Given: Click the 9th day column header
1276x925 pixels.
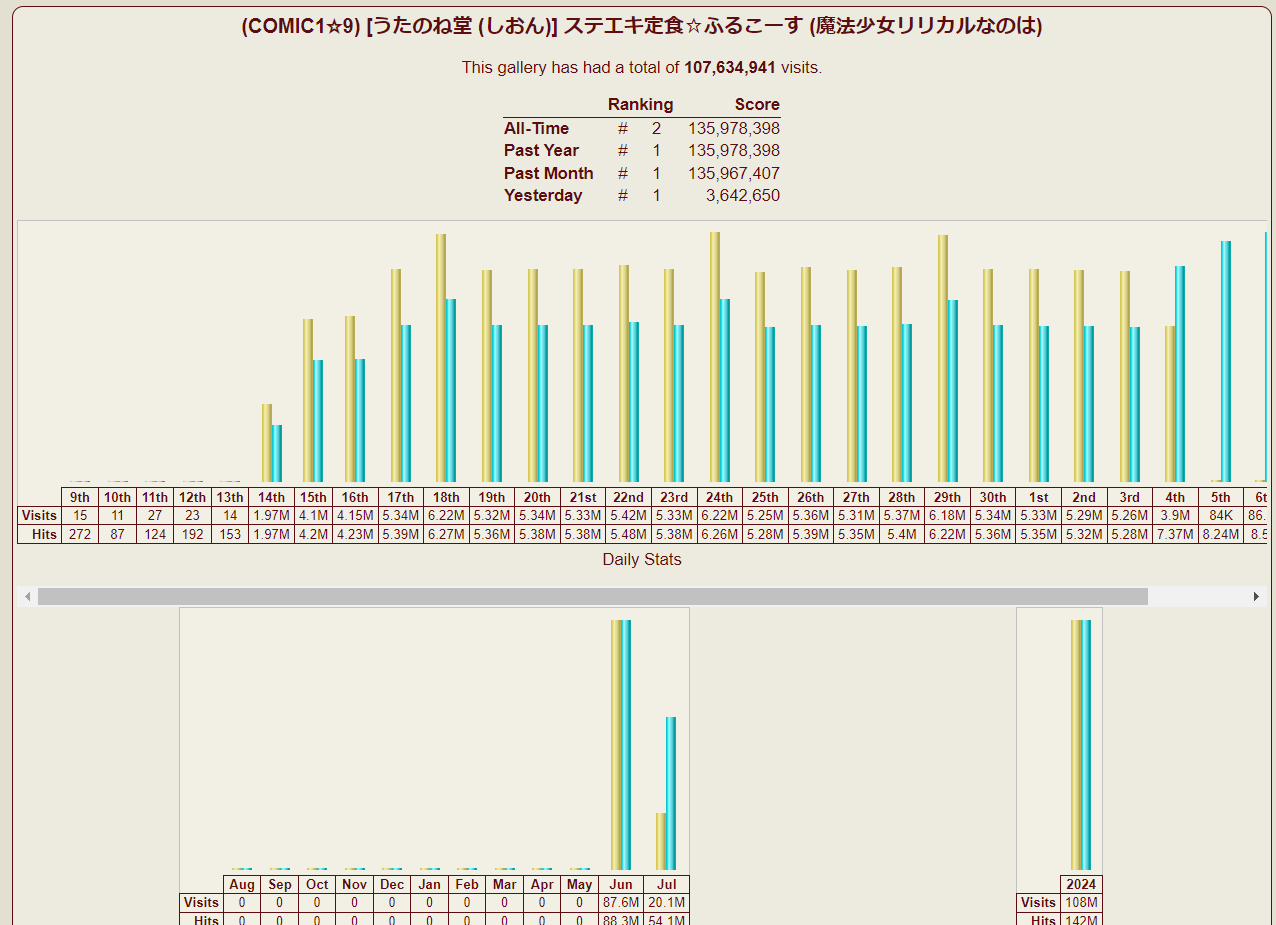Looking at the screenshot, I should pyautogui.click(x=80, y=497).
